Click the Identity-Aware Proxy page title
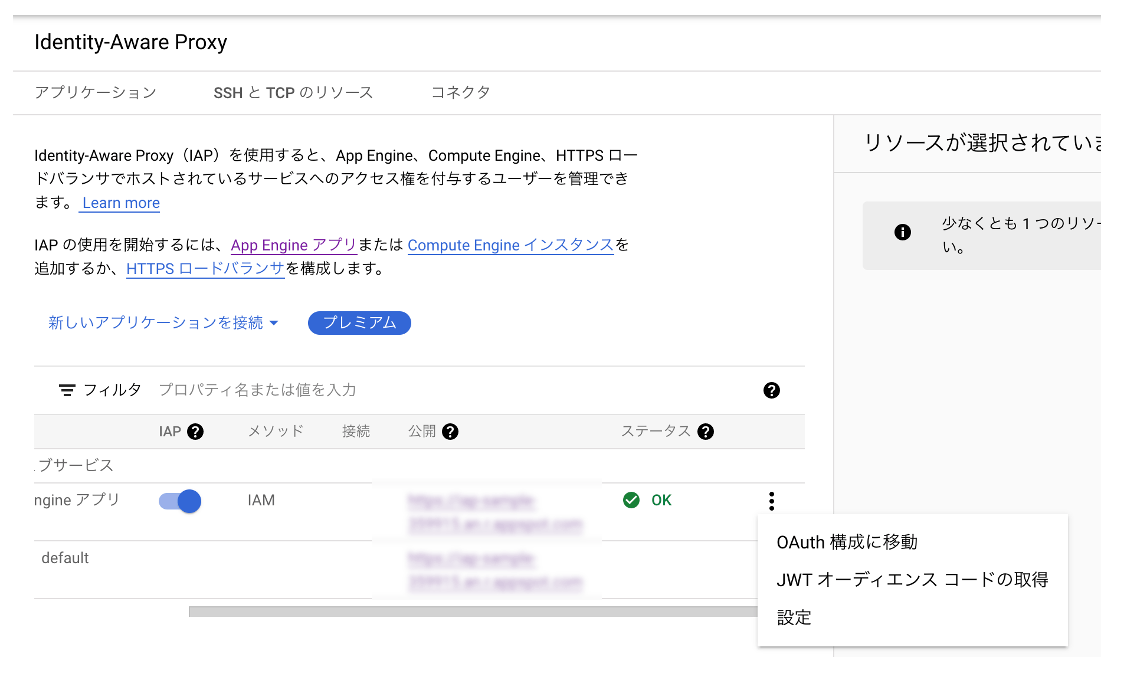Image resolution: width=1144 pixels, height=696 pixels. pyautogui.click(x=131, y=42)
